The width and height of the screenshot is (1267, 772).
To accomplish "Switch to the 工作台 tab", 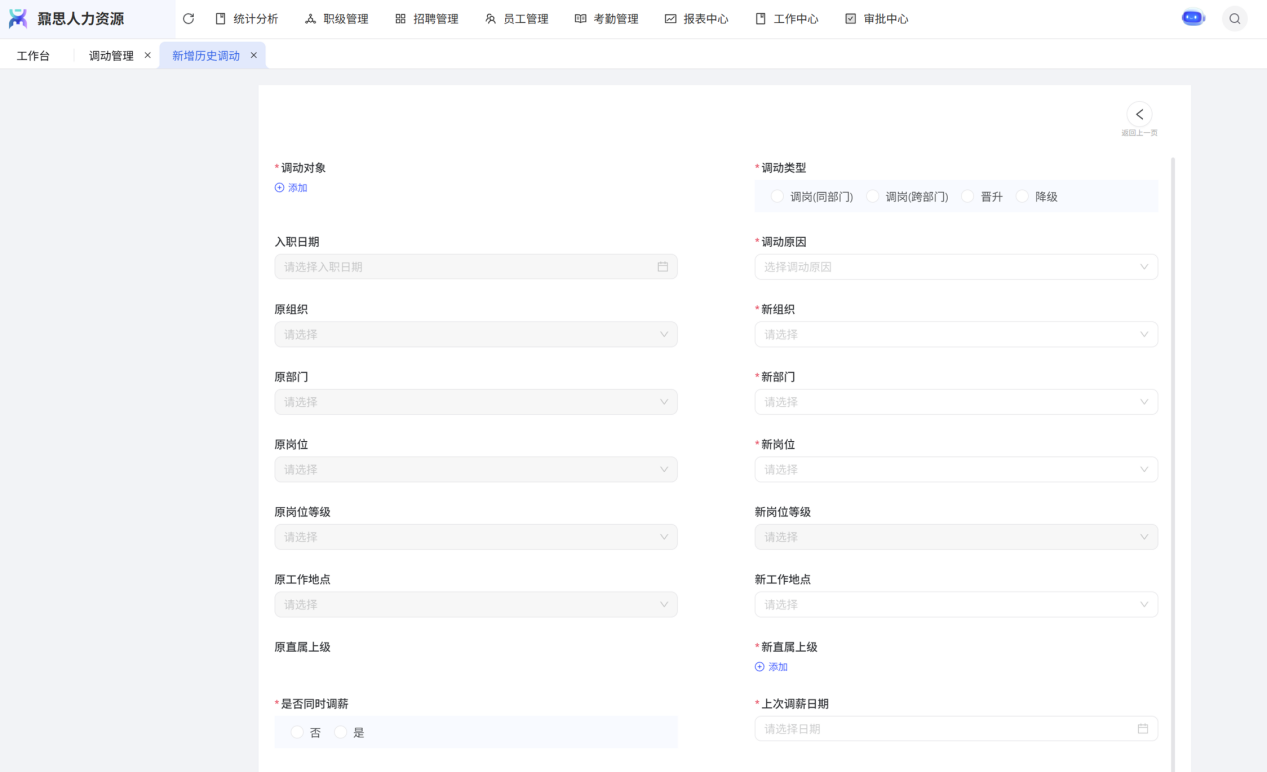I will (x=33, y=56).
